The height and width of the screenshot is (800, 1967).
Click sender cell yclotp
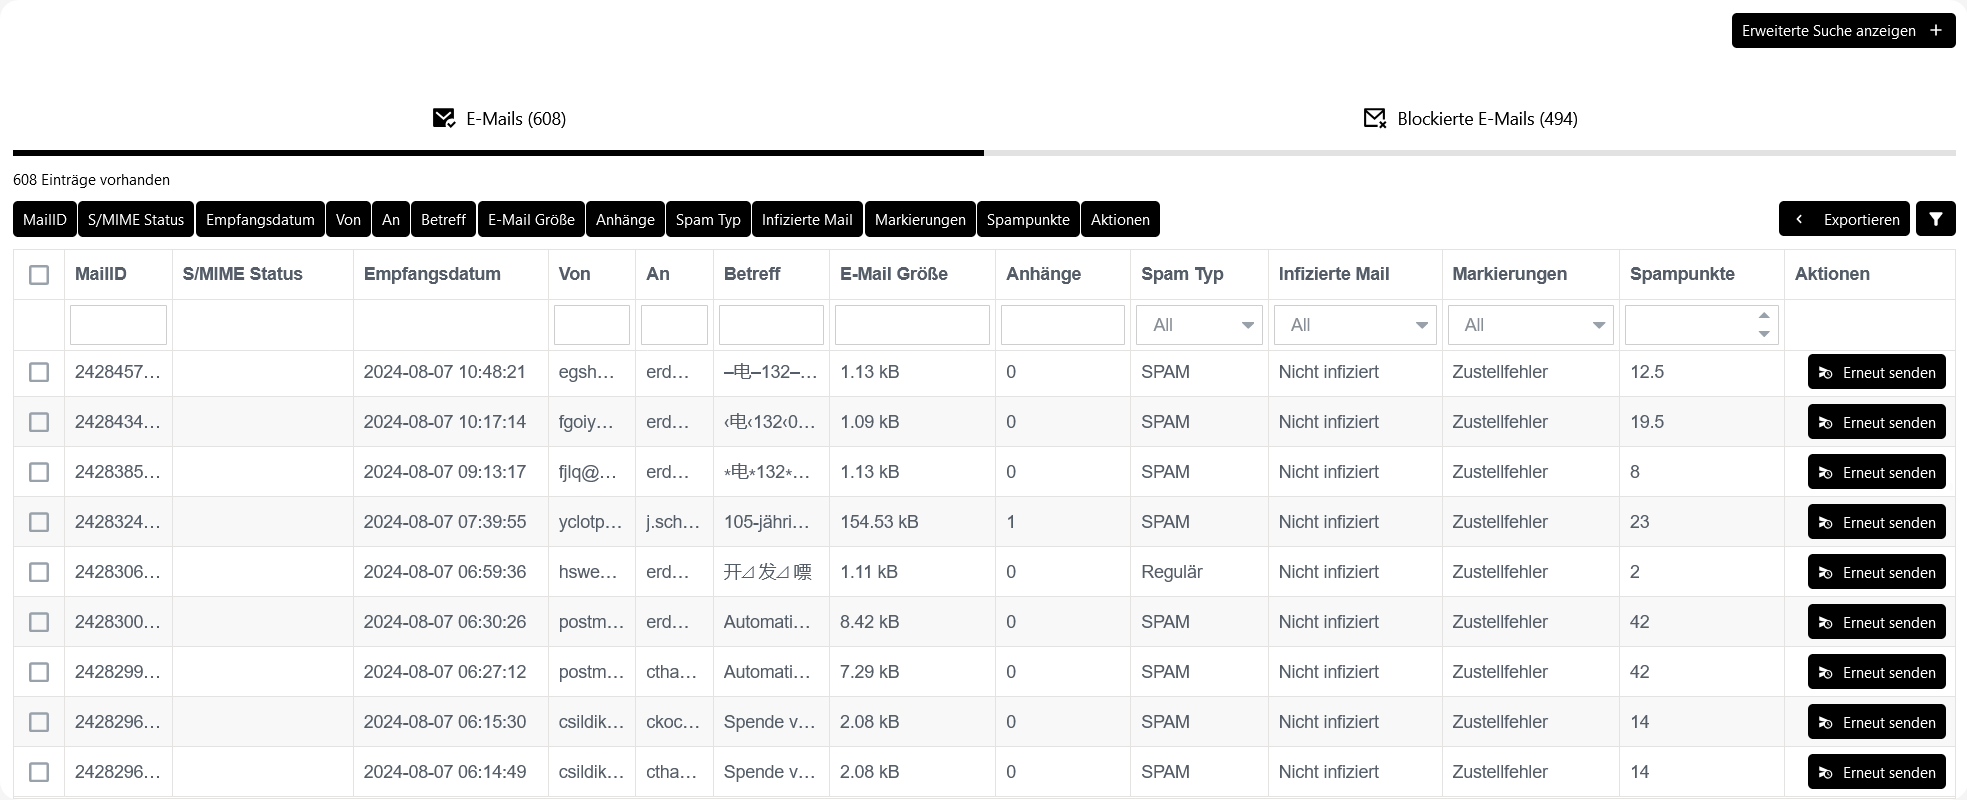pos(590,522)
